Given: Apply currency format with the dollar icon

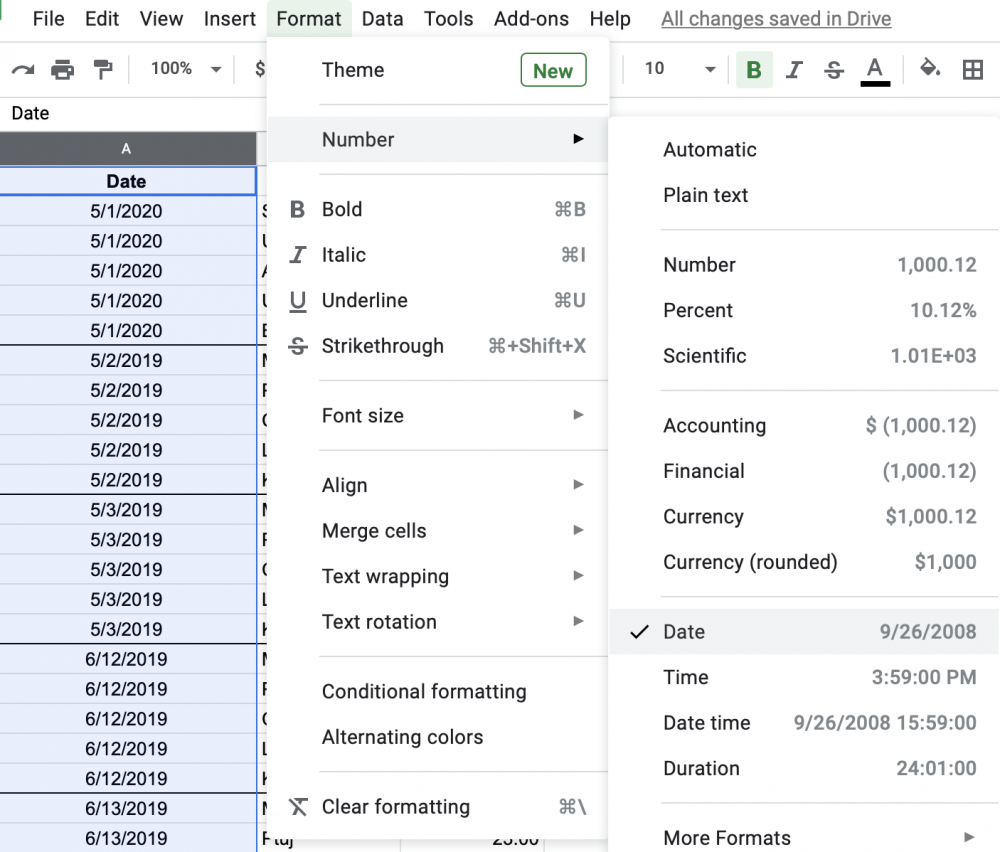Looking at the screenshot, I should 259,69.
